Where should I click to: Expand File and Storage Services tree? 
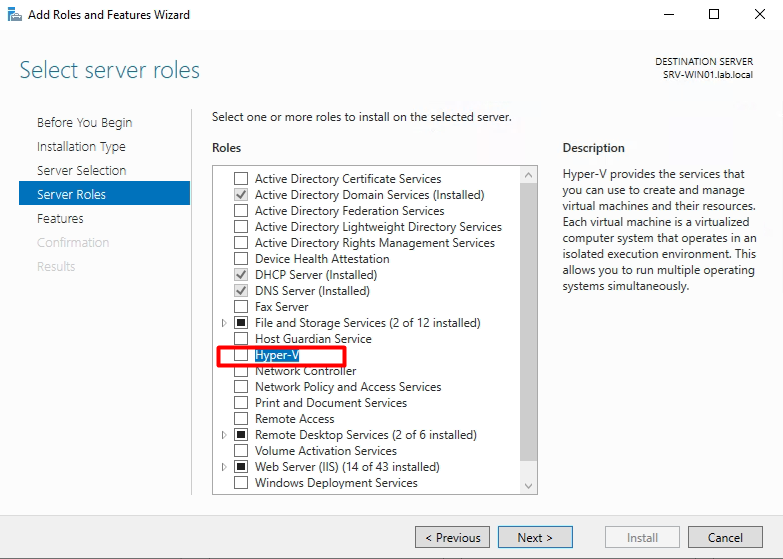pos(224,323)
